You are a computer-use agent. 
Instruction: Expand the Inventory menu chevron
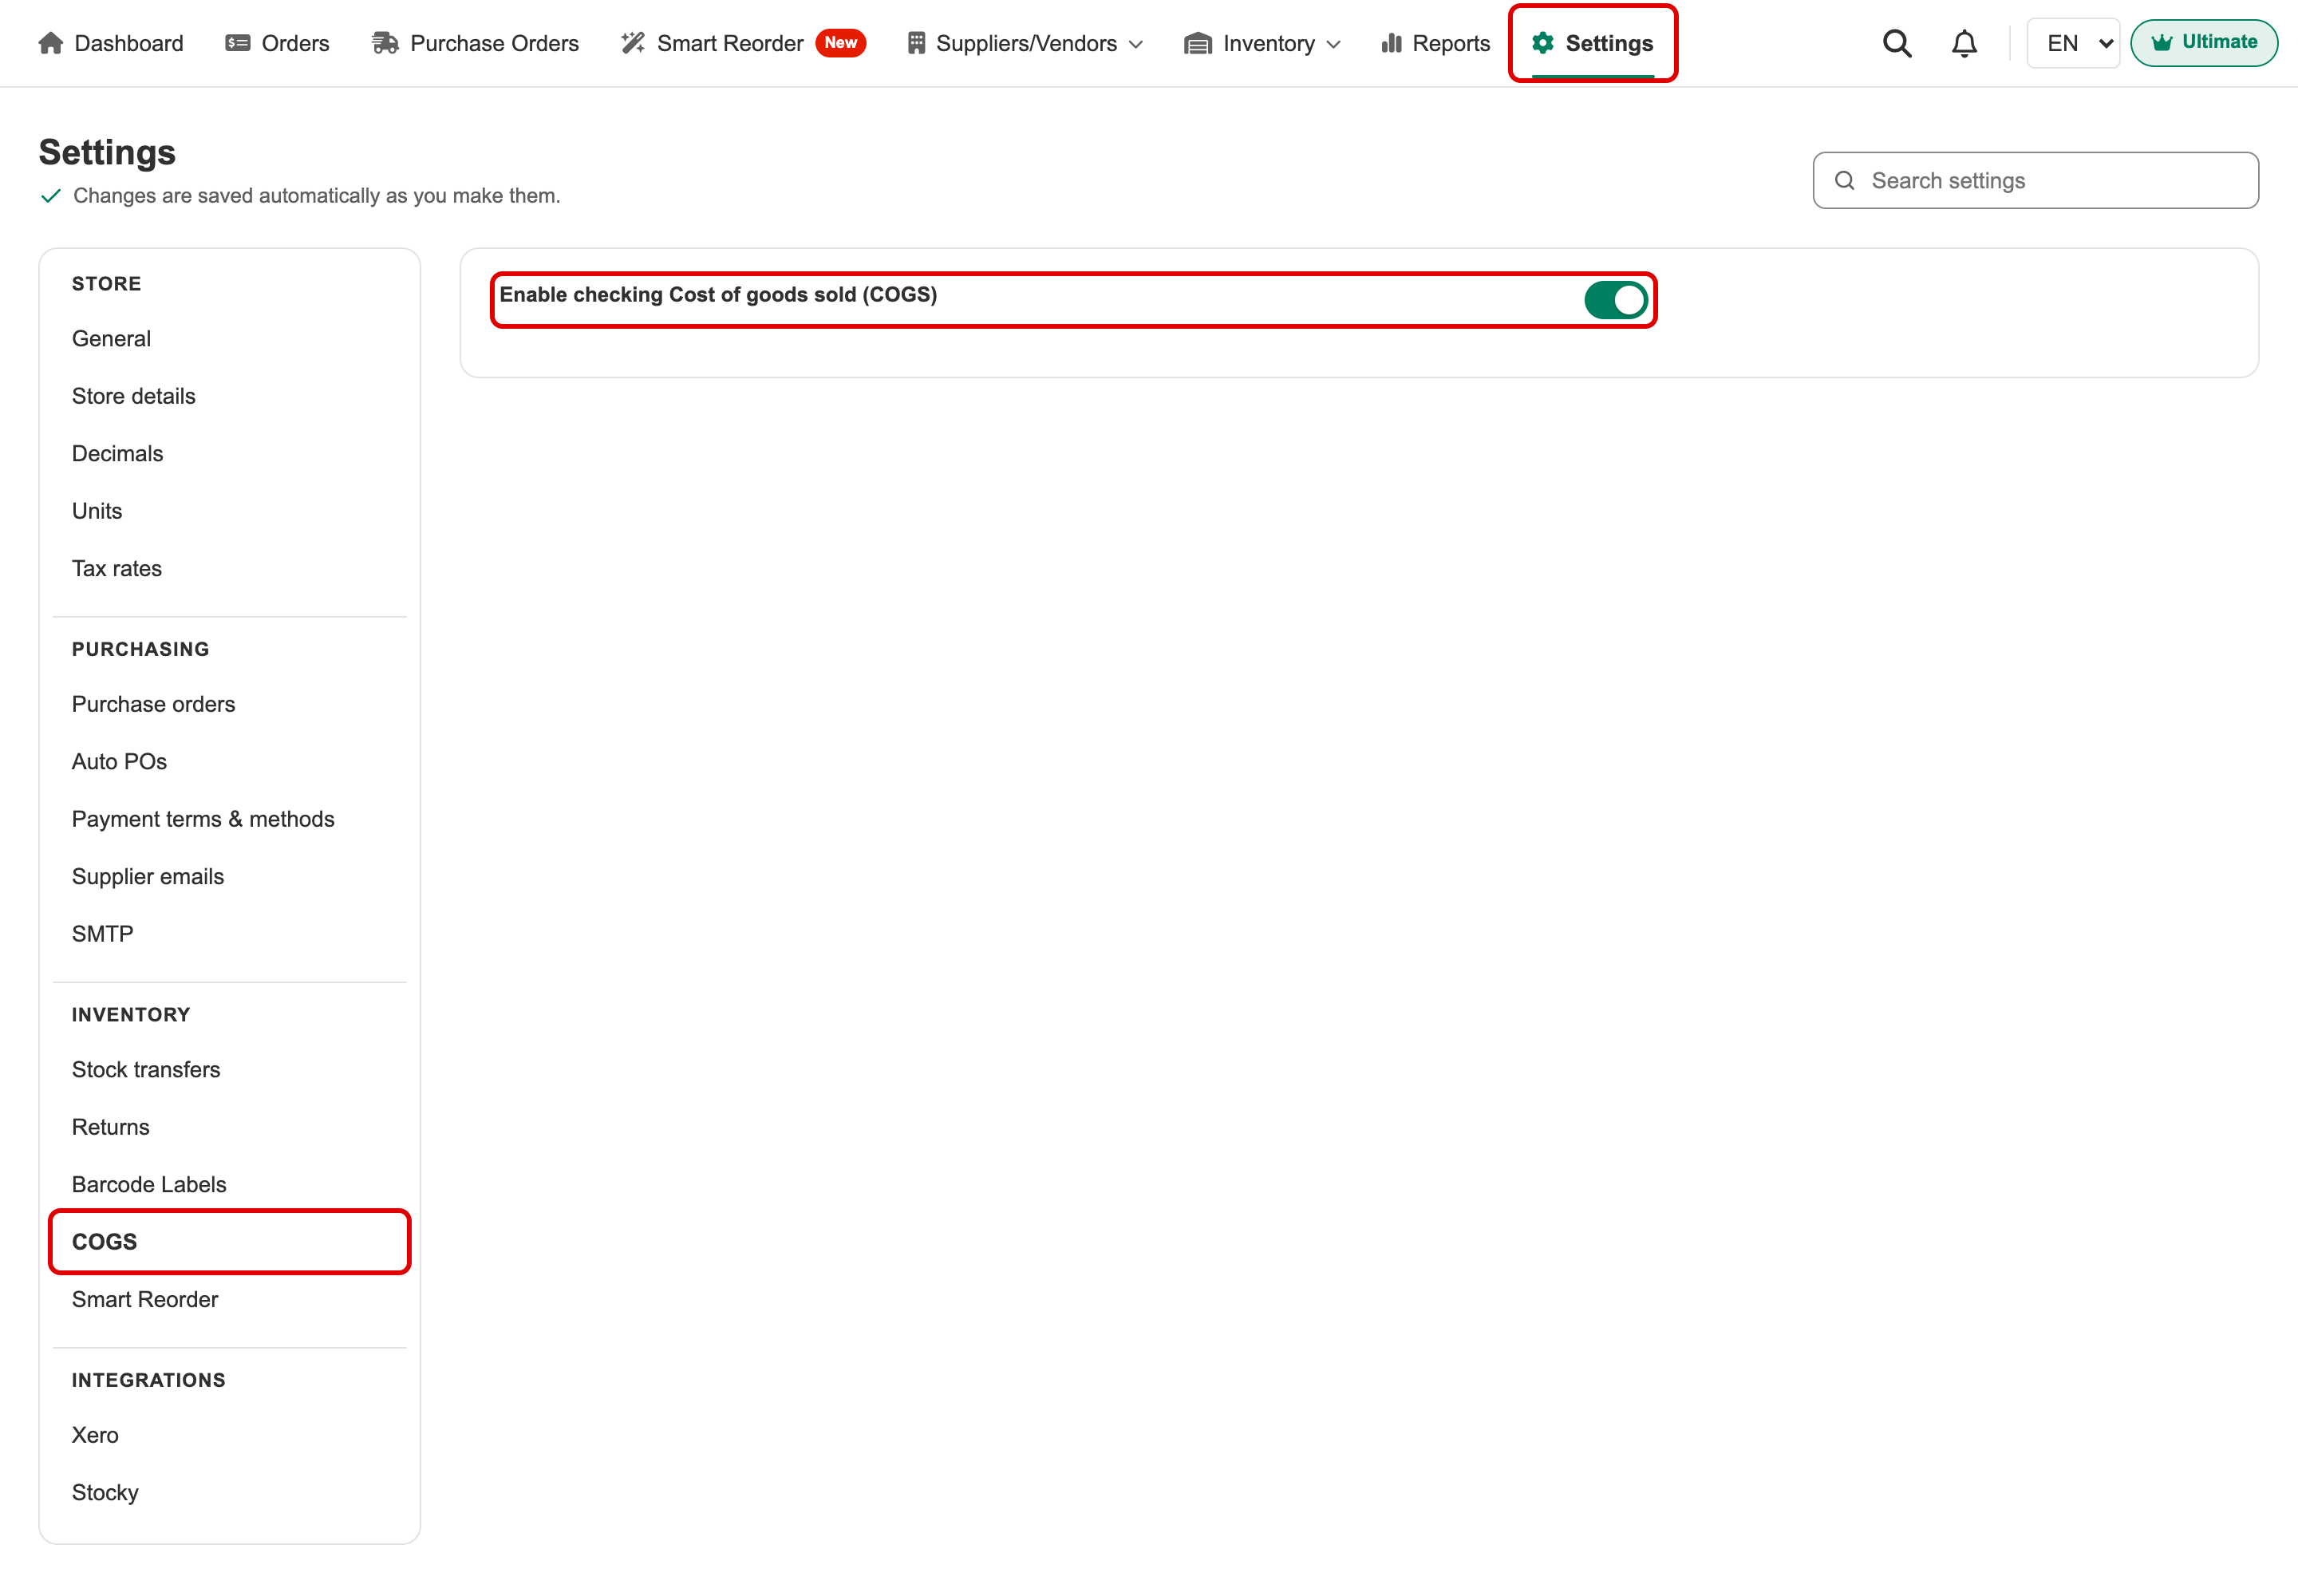(1333, 44)
